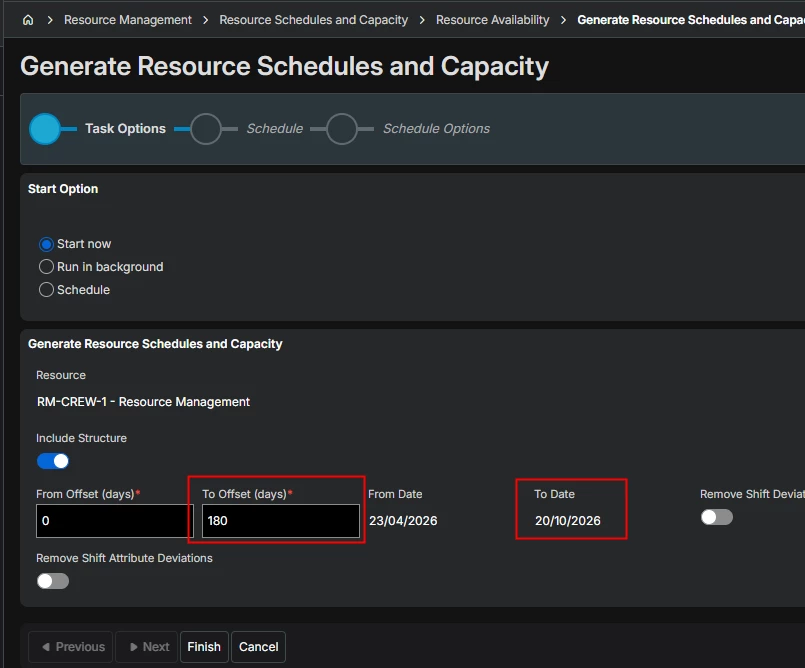Turn on Remove Shift Attribute Deviations

(53, 581)
